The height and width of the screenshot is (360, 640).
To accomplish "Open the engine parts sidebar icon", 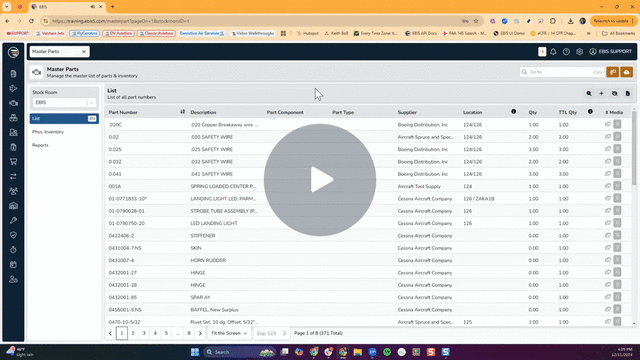I will pyautogui.click(x=13, y=103).
